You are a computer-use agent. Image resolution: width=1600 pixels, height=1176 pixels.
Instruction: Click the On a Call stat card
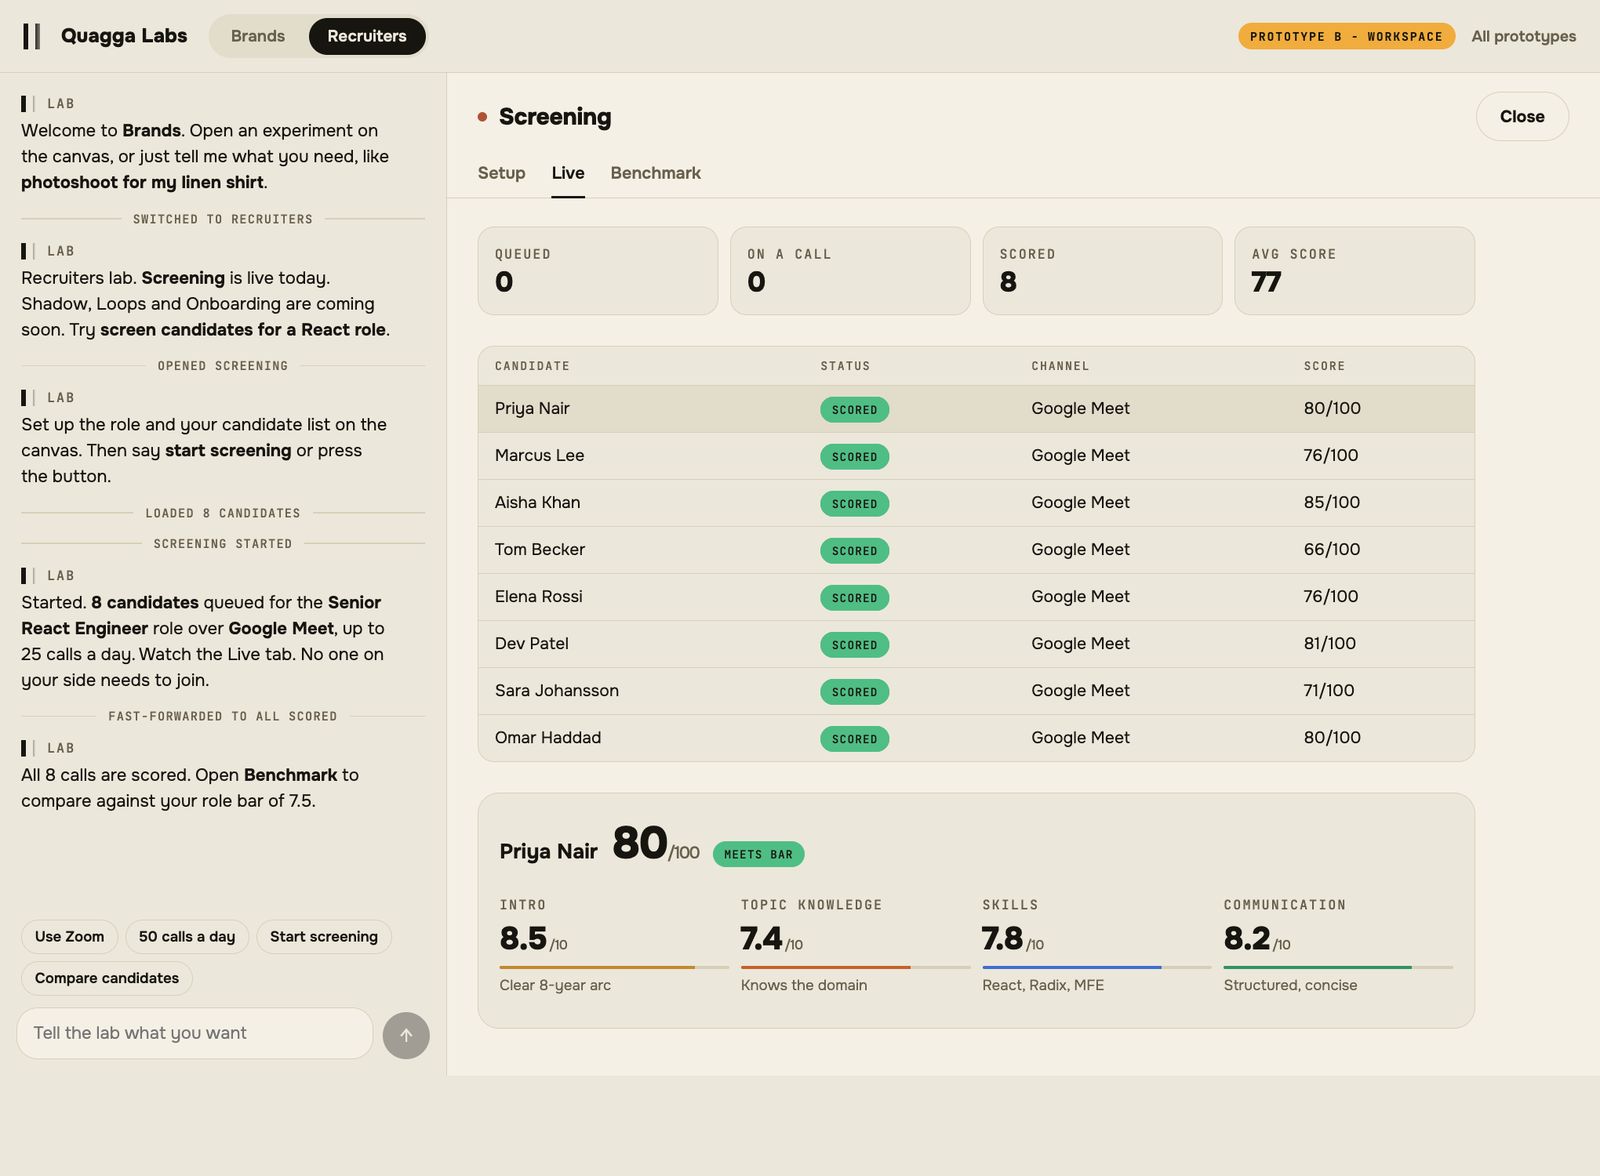850,271
